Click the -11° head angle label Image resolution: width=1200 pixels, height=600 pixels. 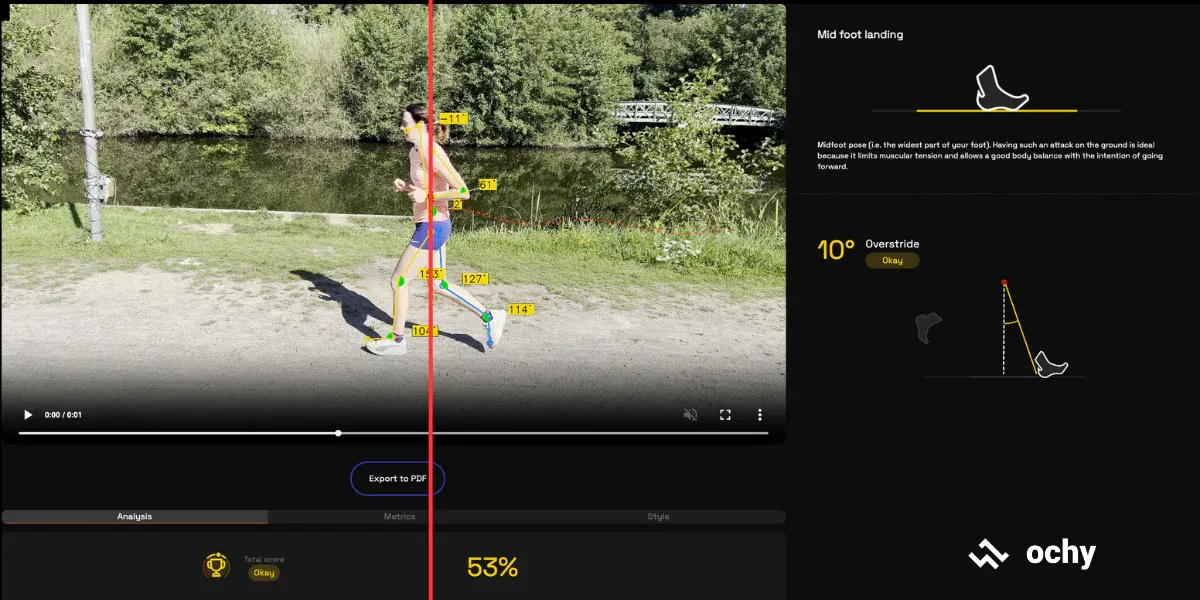click(x=453, y=119)
